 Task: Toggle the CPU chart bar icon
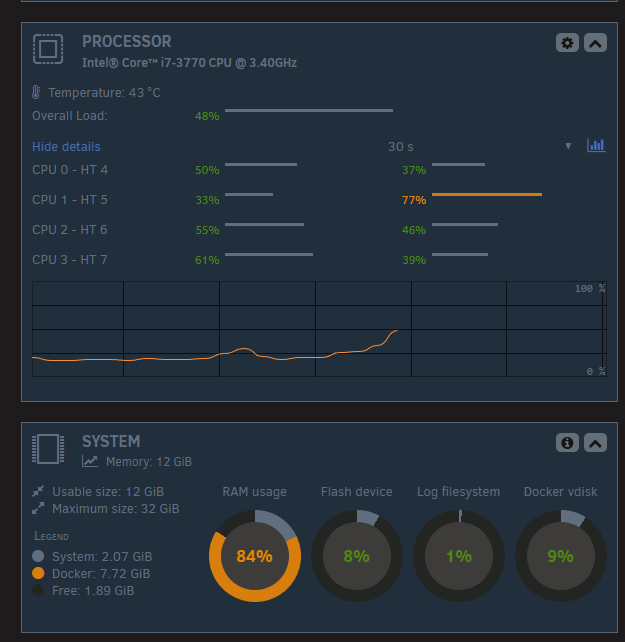coord(596,145)
